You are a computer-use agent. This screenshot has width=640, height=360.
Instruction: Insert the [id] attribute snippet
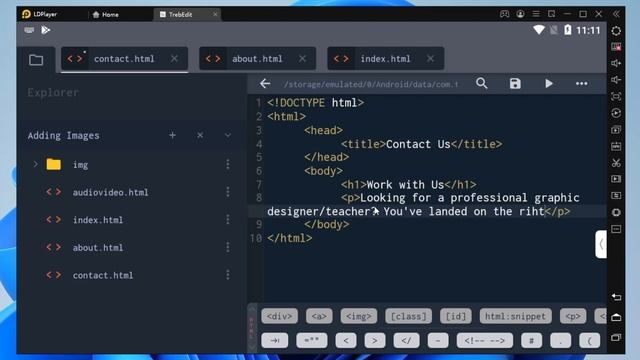point(456,316)
